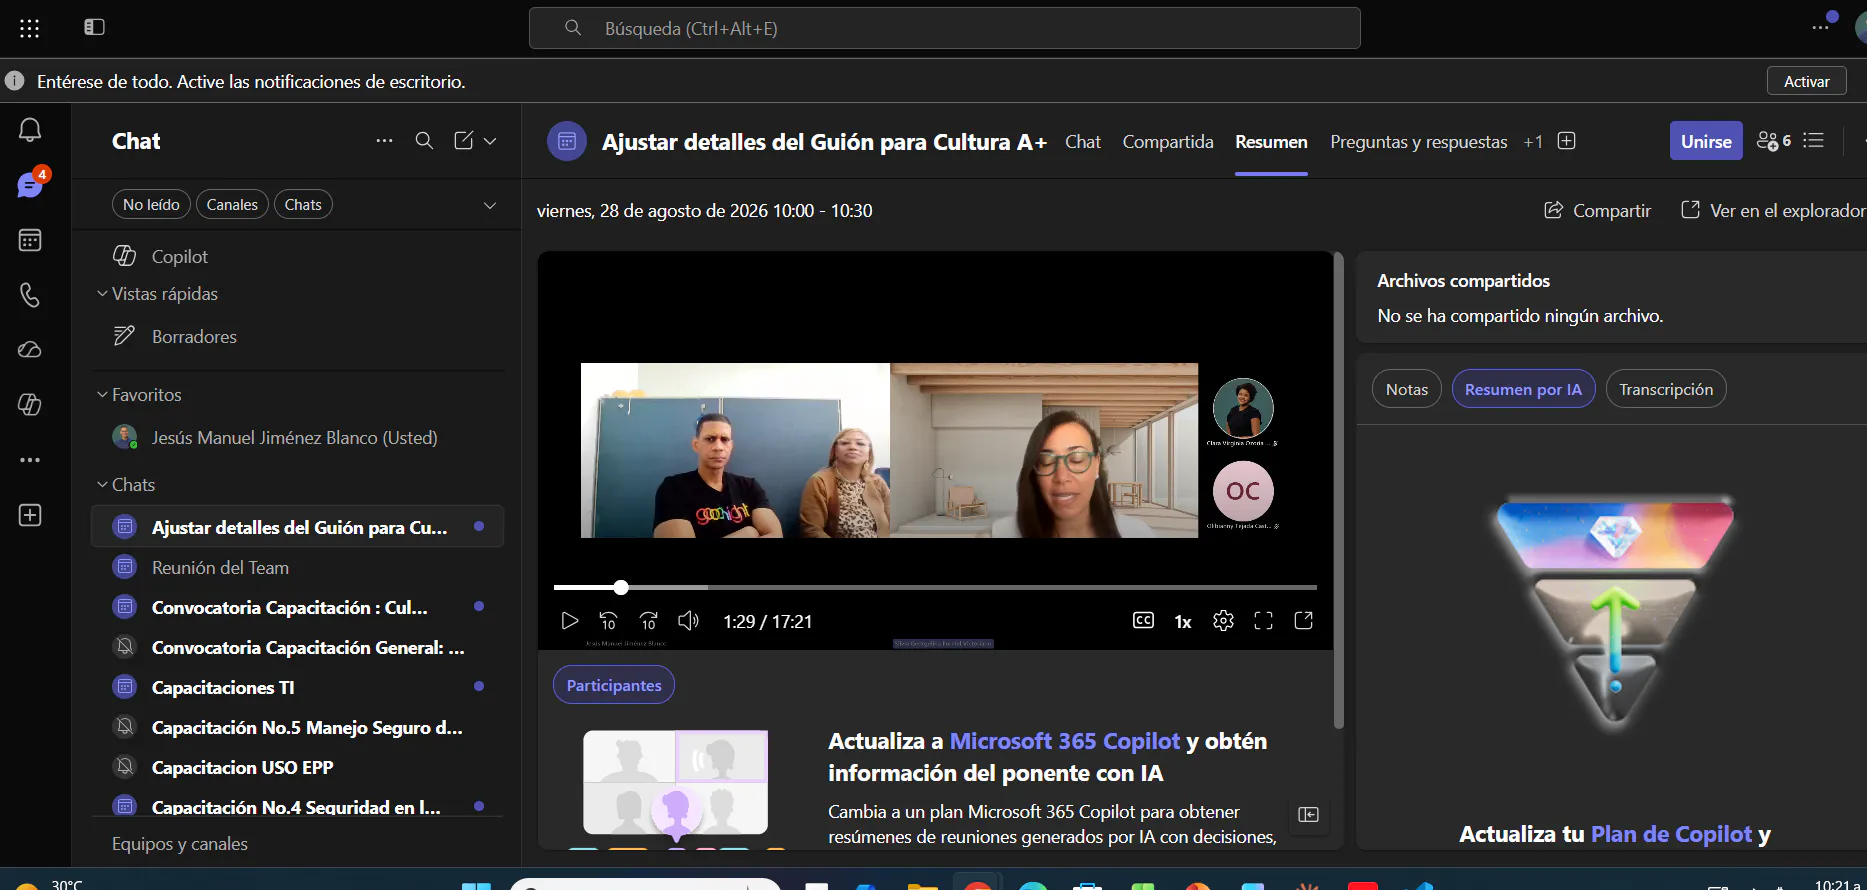Select the Resumen tab
This screenshot has width=1867, height=890.
tap(1271, 142)
